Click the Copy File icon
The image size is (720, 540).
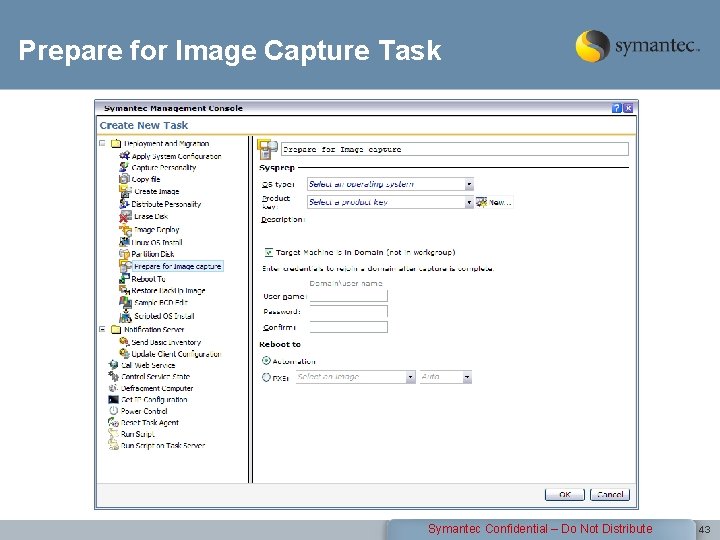124,179
